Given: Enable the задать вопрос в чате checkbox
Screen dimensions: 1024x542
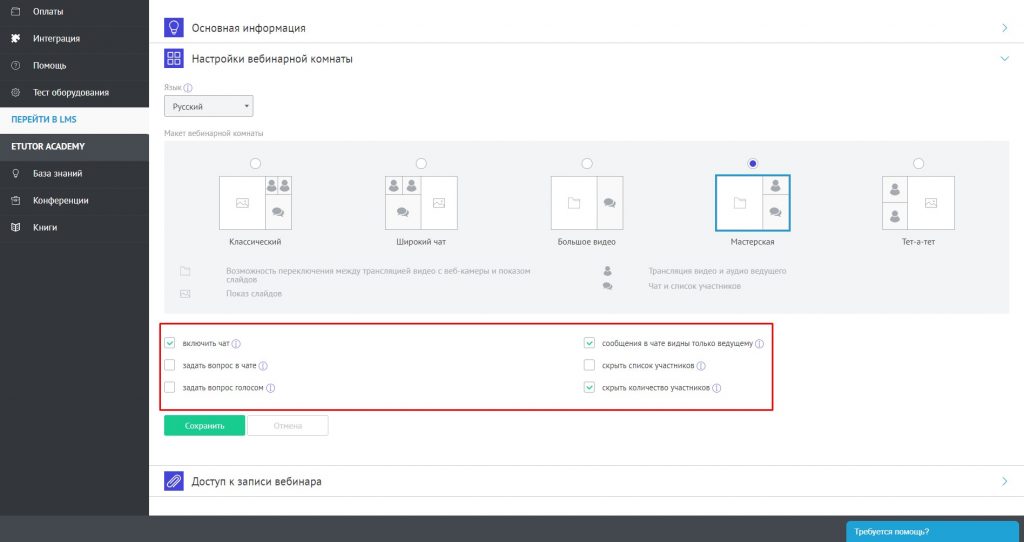Looking at the screenshot, I should [x=170, y=366].
